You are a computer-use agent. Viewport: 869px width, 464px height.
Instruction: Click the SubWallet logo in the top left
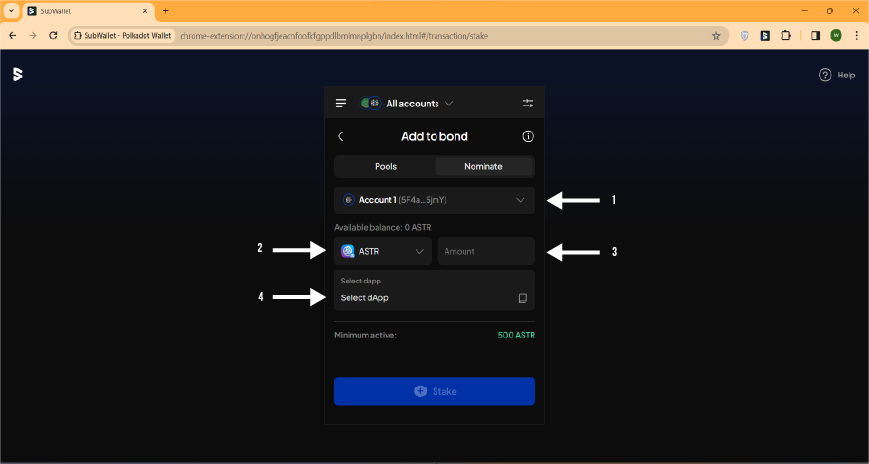click(17, 74)
